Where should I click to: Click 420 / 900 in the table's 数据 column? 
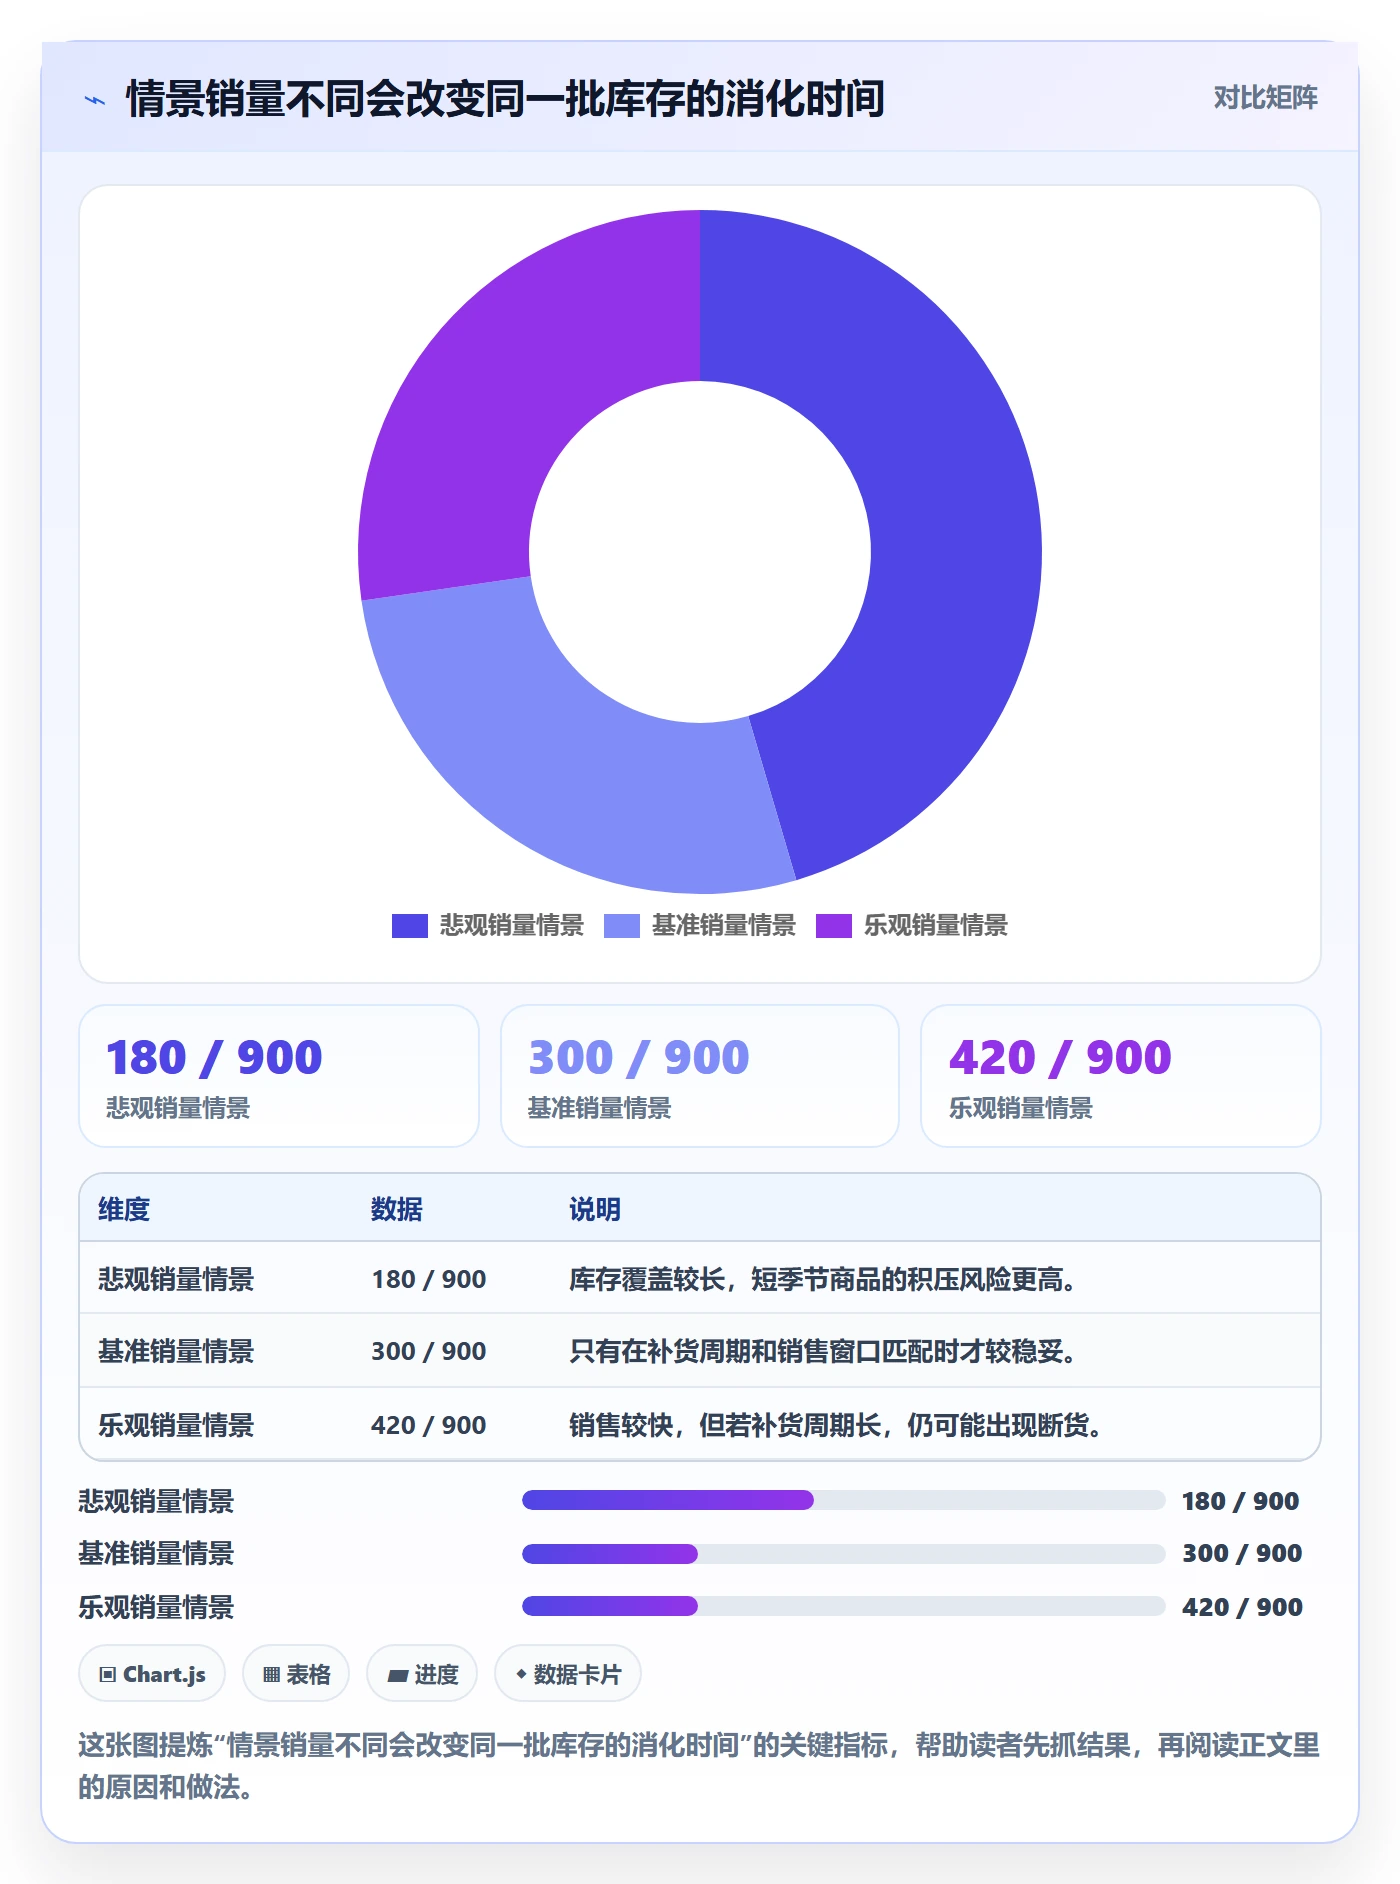tap(429, 1425)
